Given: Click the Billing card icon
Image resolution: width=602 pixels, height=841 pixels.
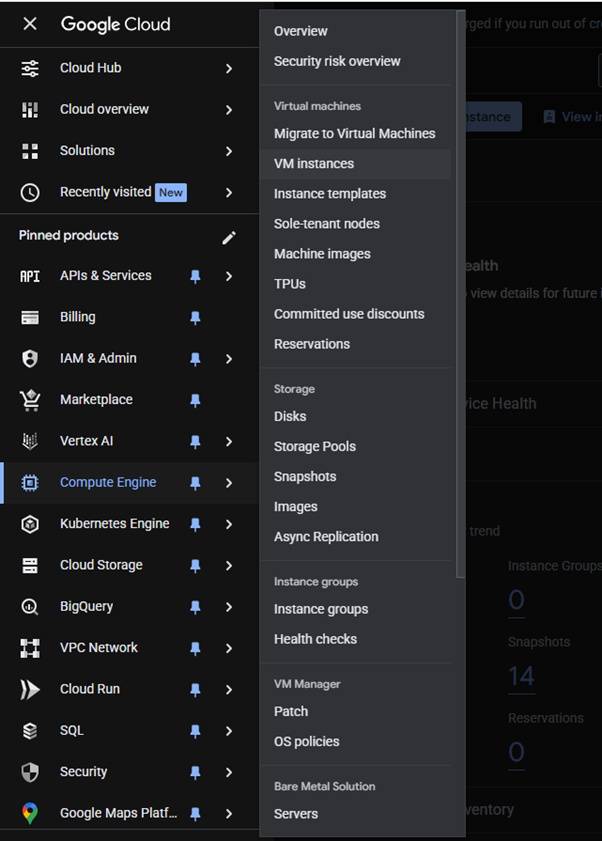Looking at the screenshot, I should pyautogui.click(x=30, y=318).
